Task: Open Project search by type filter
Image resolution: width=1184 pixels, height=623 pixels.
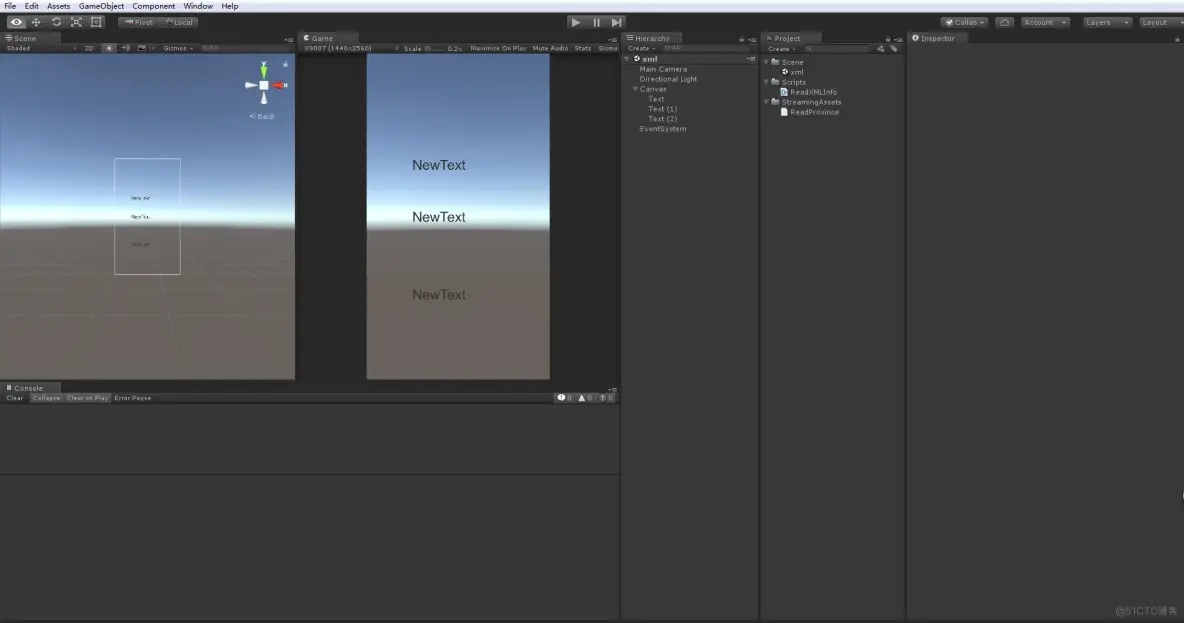Action: point(880,48)
